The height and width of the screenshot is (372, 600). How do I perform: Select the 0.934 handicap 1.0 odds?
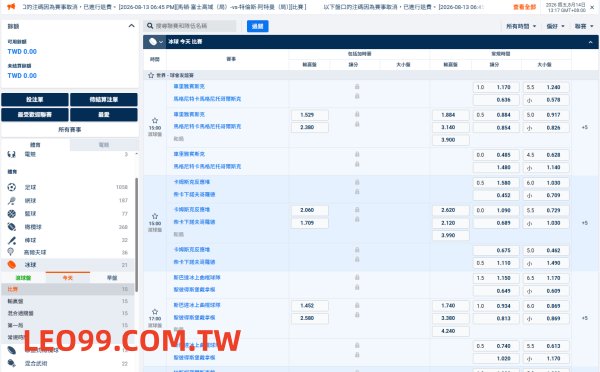coord(496,306)
